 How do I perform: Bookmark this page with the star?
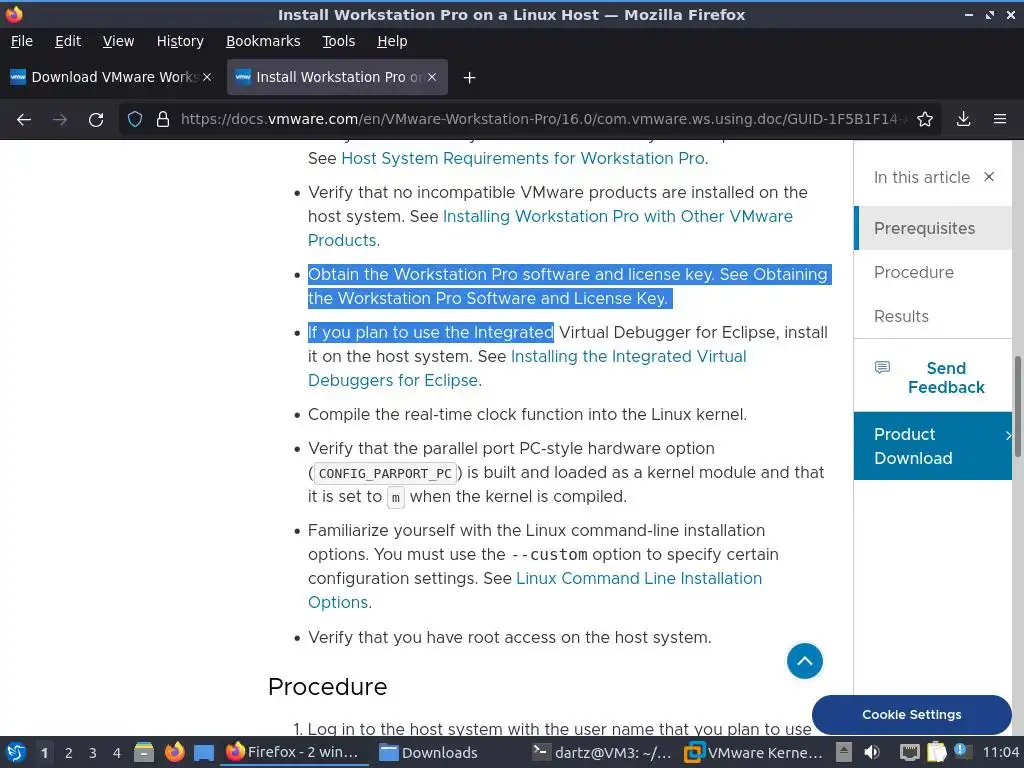925,120
